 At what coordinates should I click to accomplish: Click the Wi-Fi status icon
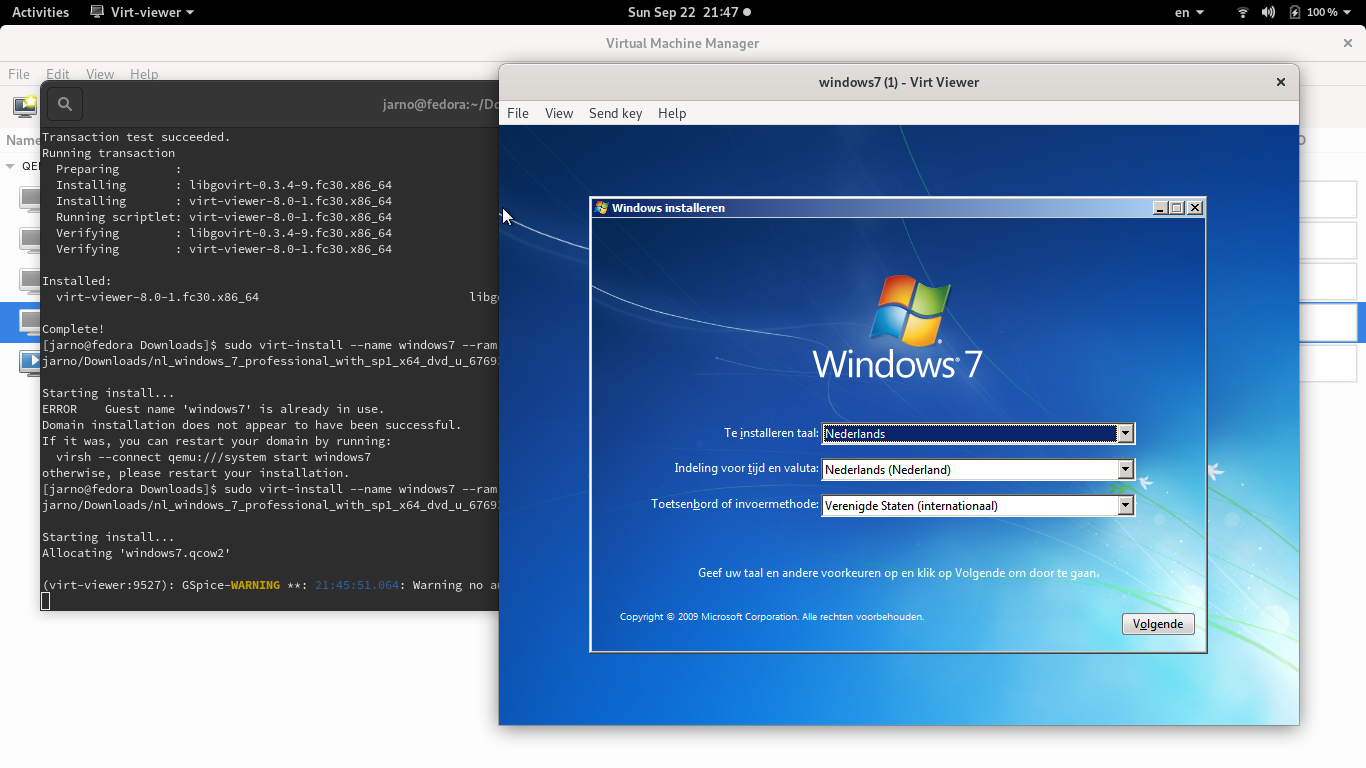tap(1243, 12)
